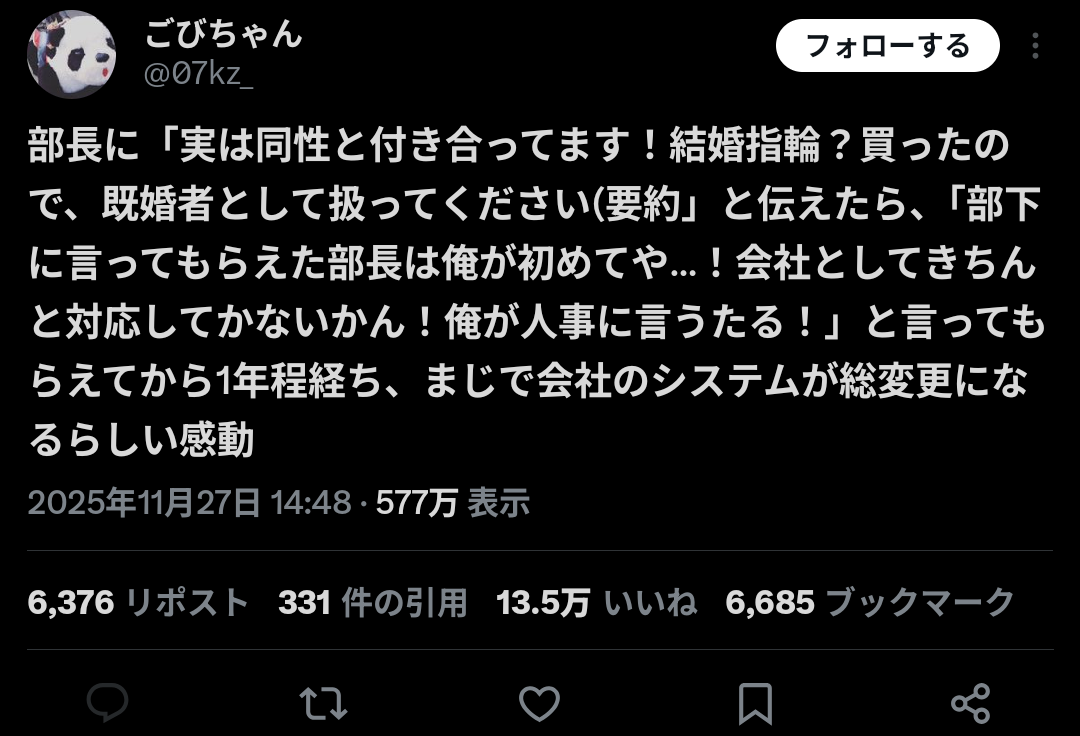Bookmark the tweet with the ribbon icon
Viewport: 1080px width, 736px height.
(x=755, y=704)
